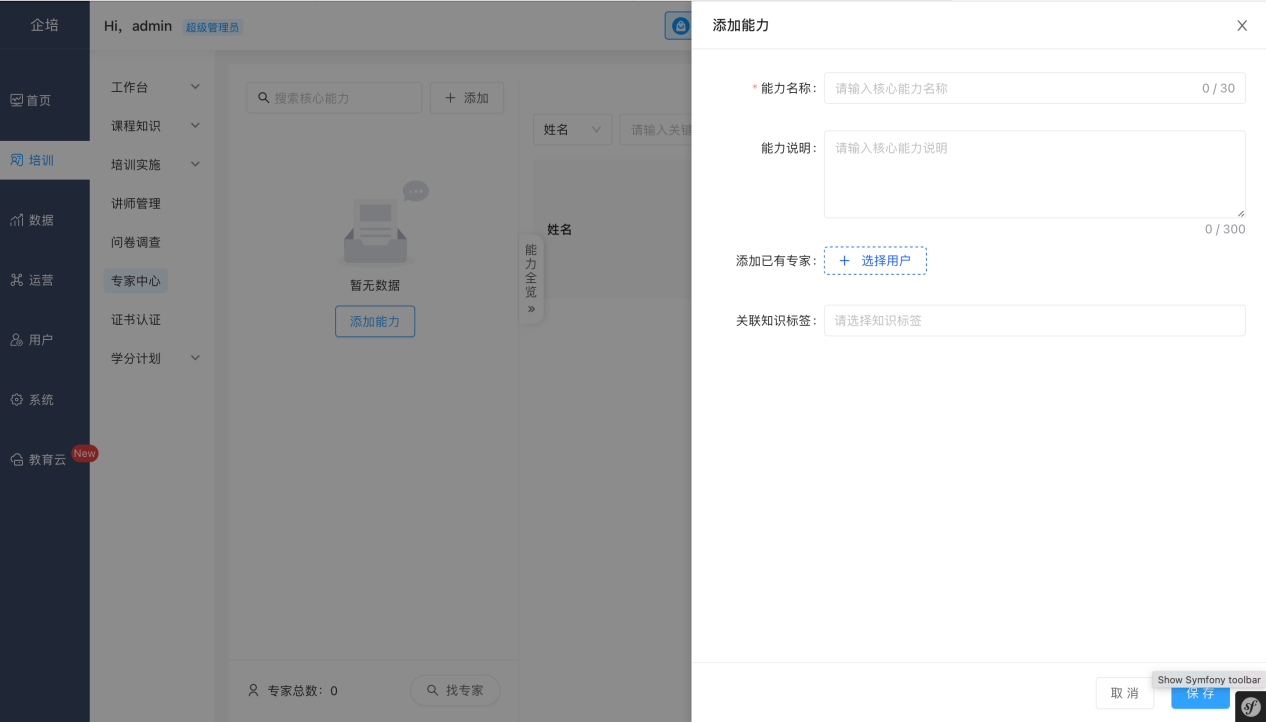Select 专家中心 menu item
Viewport: 1266px width, 722px height.
click(136, 281)
